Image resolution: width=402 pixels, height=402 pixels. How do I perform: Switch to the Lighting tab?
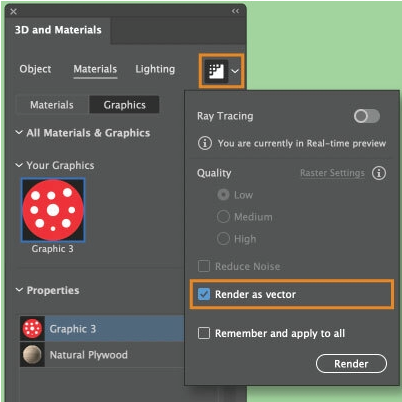click(155, 69)
